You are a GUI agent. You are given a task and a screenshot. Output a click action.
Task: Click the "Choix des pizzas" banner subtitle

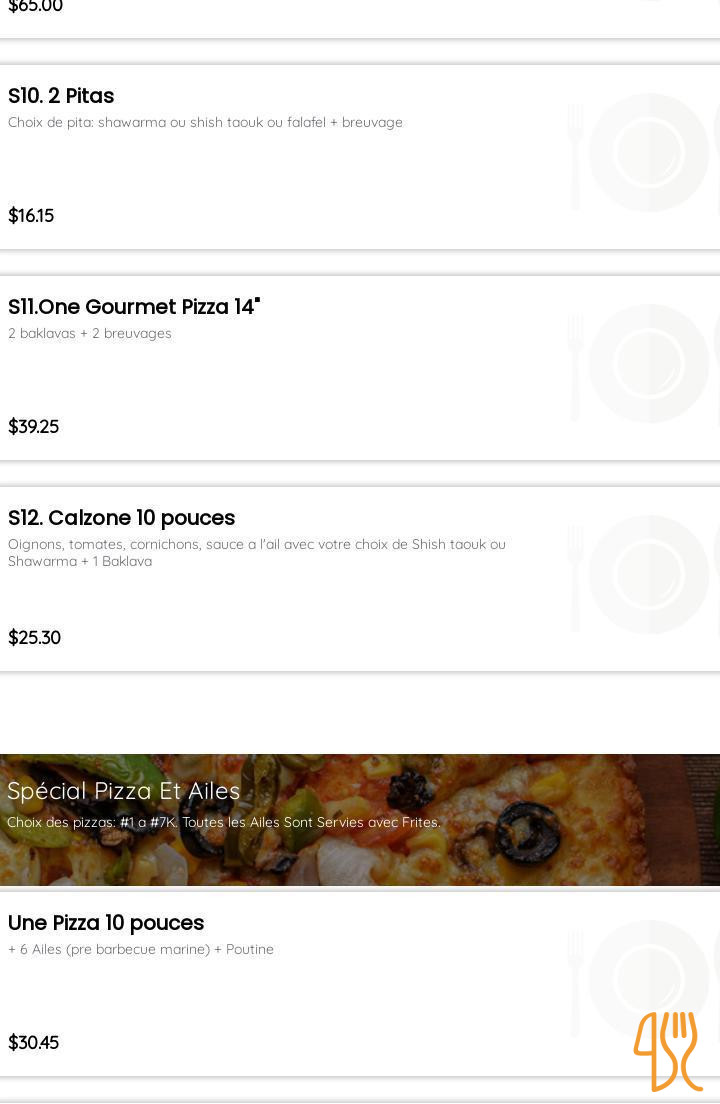(224, 823)
